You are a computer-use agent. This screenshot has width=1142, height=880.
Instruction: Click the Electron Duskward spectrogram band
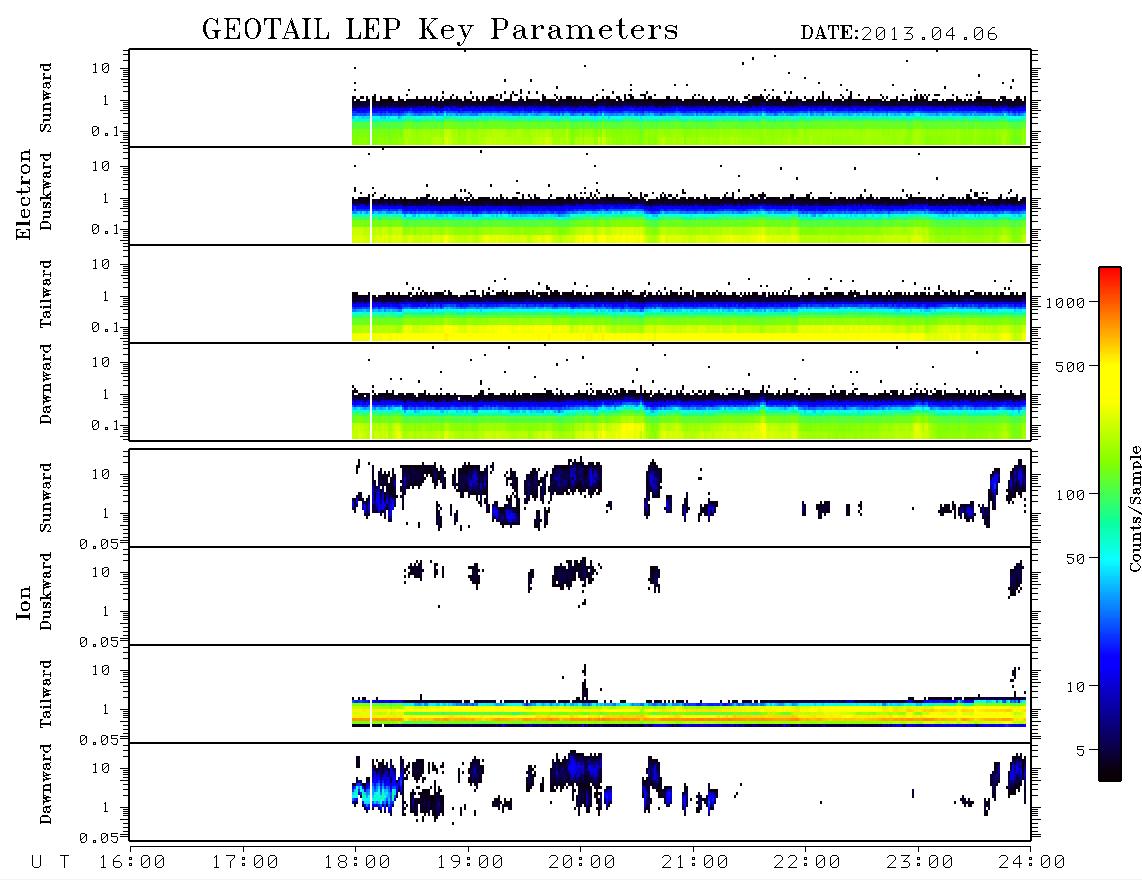tap(689, 219)
